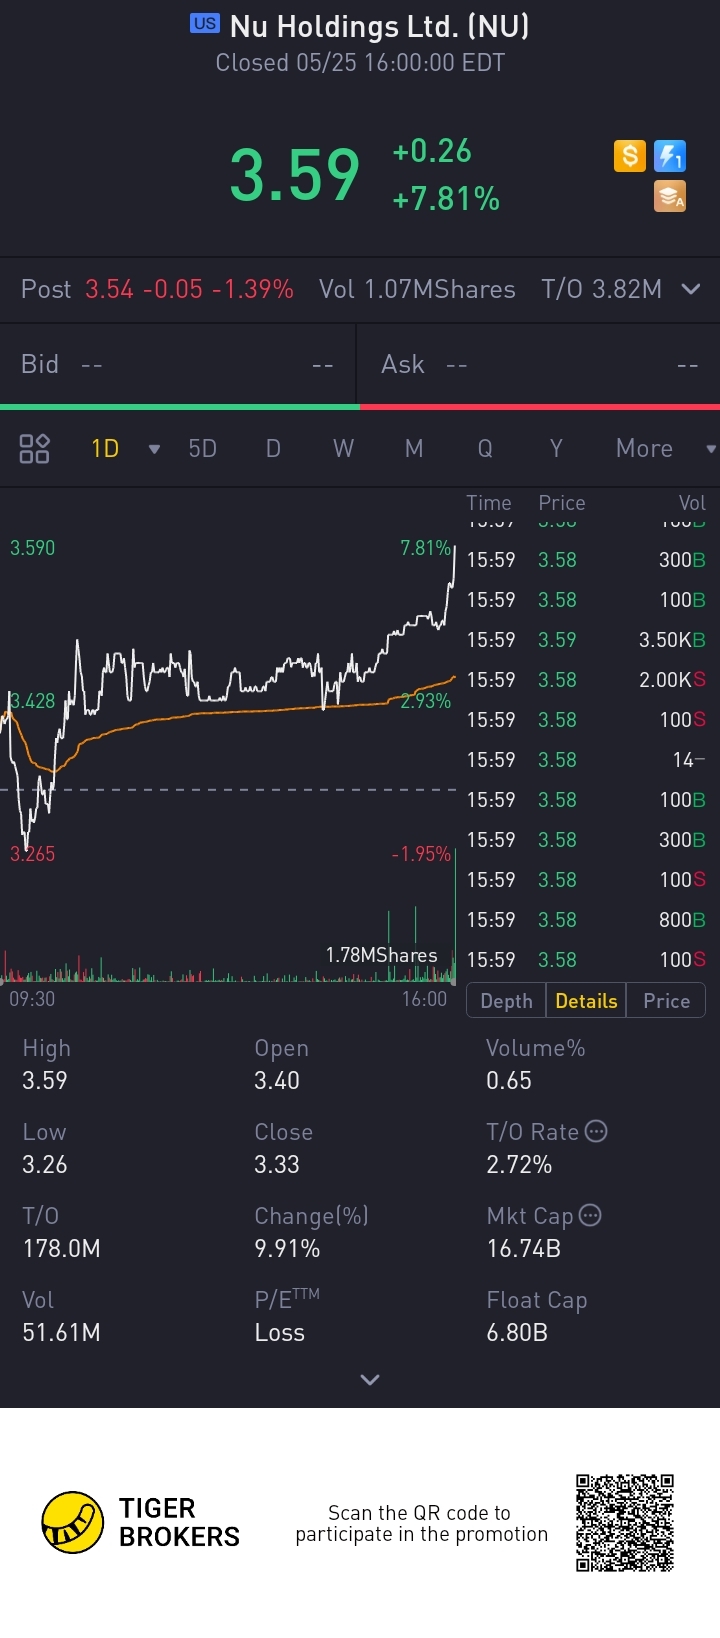
Task: Open the chart layout grid icon
Action: coord(35,448)
